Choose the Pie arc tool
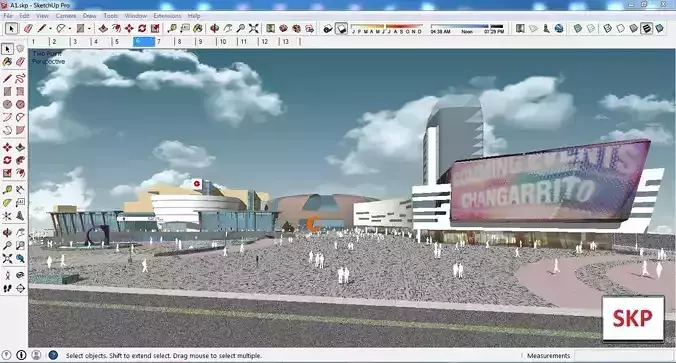676x363 pixels. click(x=20, y=130)
